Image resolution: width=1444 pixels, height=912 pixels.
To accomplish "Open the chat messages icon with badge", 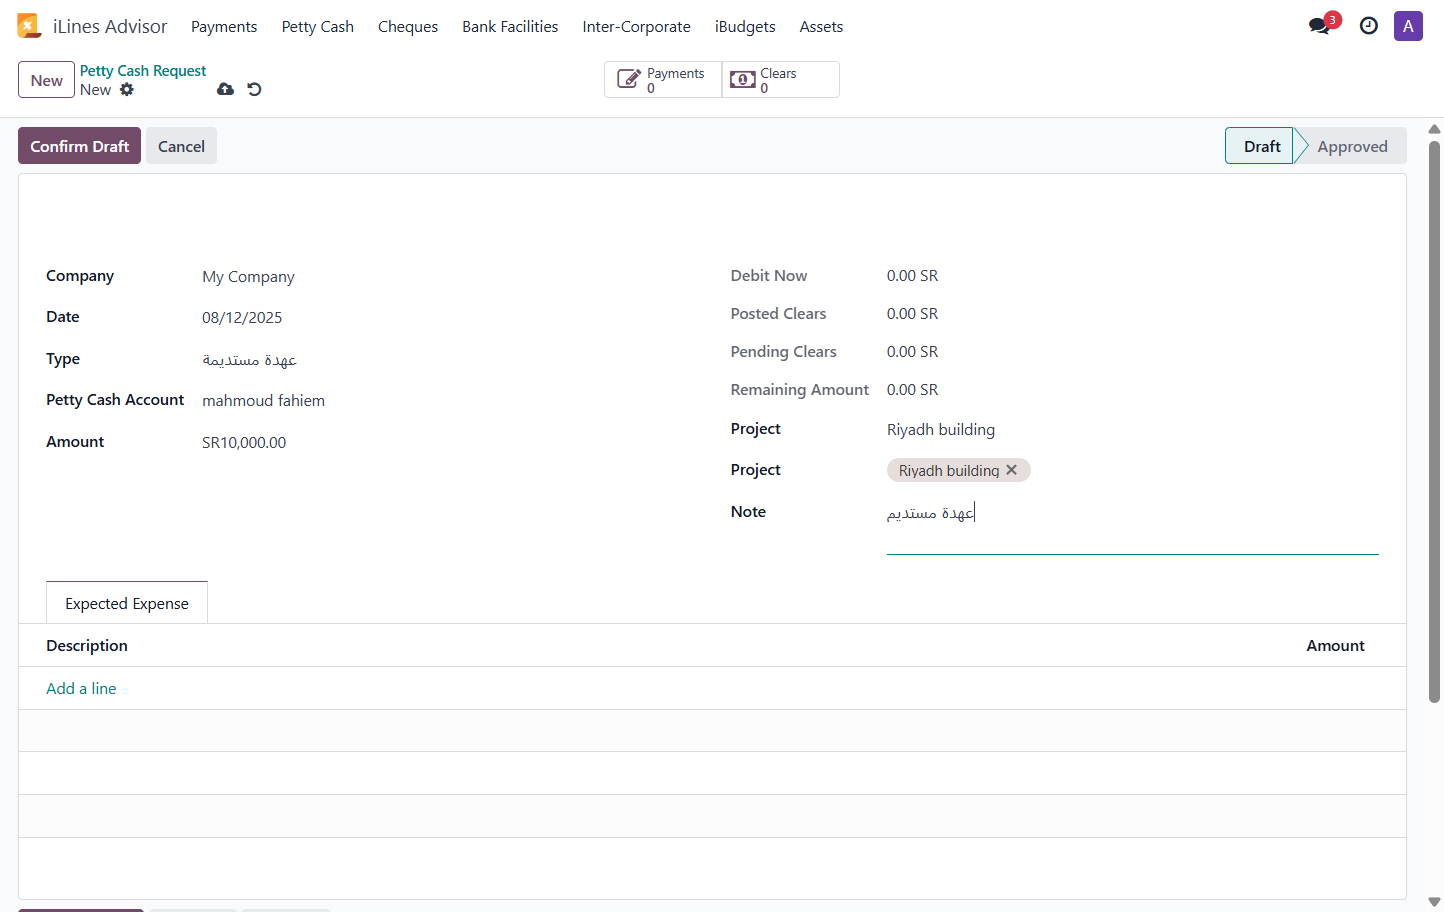I will [1322, 25].
